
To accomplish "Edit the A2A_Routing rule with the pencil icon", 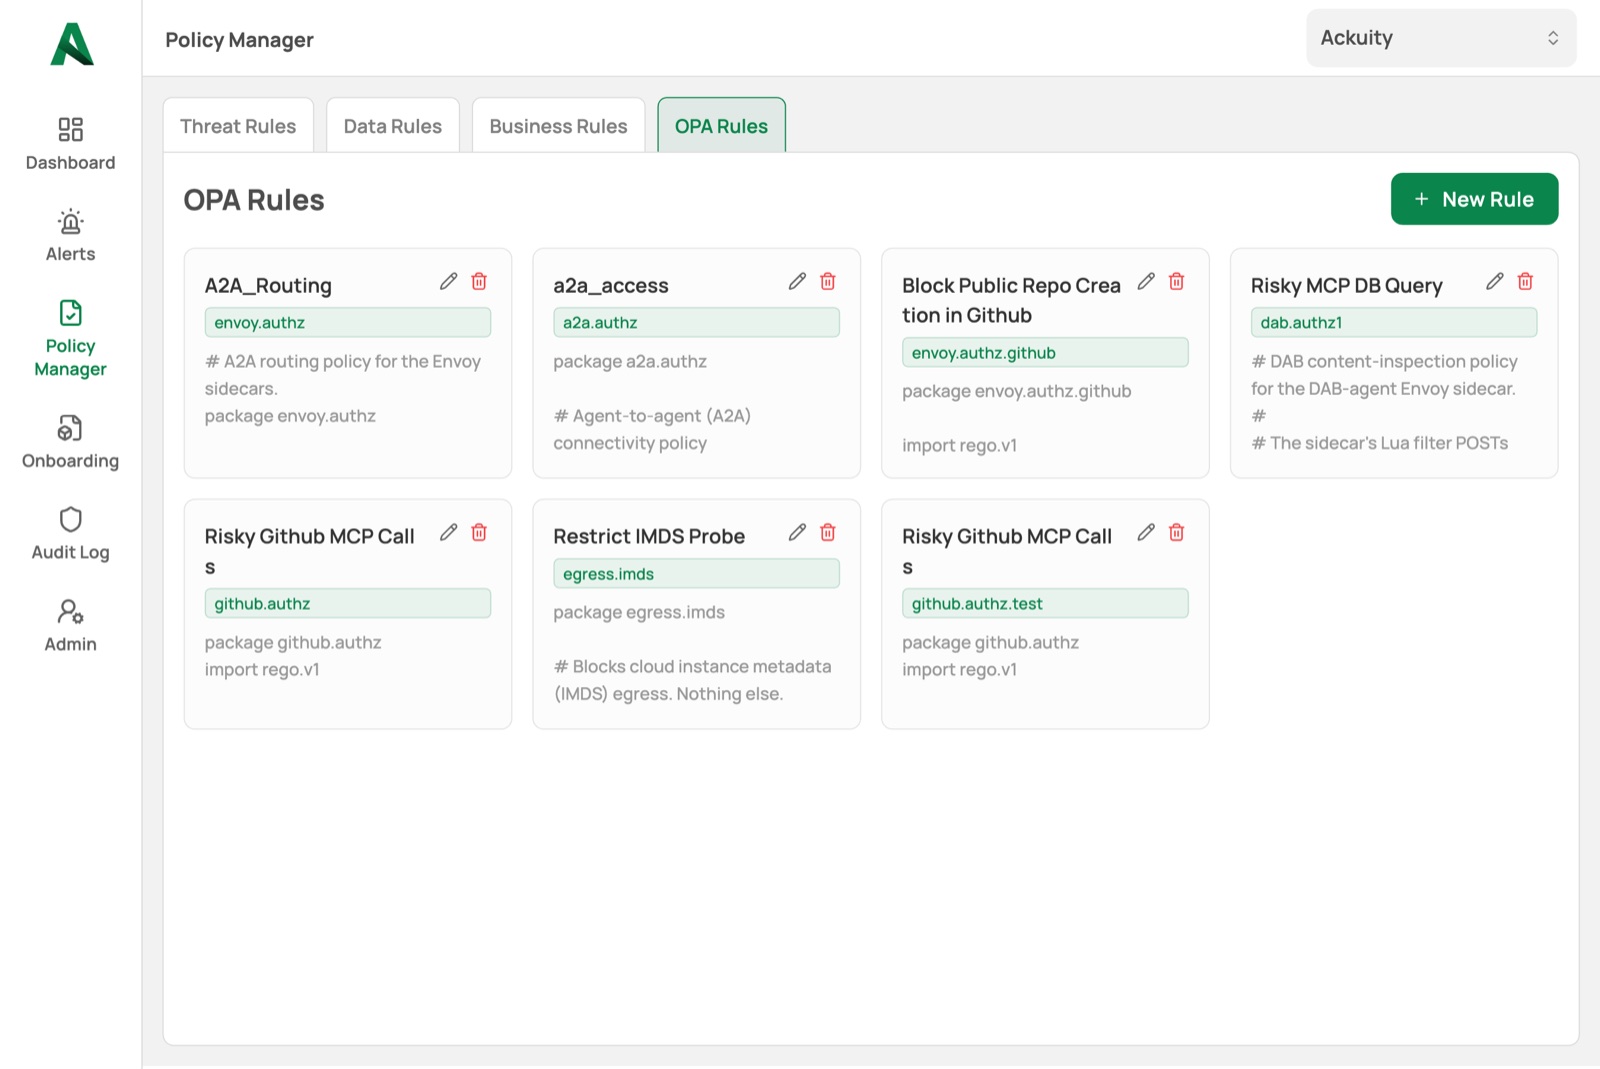I will 448,281.
